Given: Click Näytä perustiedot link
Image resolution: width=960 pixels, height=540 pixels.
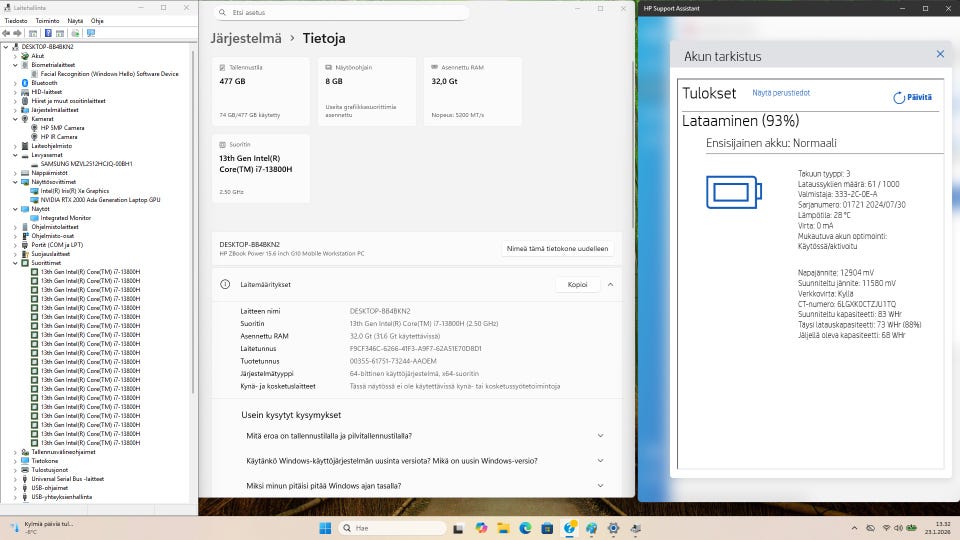Looking at the screenshot, I should click(781, 93).
